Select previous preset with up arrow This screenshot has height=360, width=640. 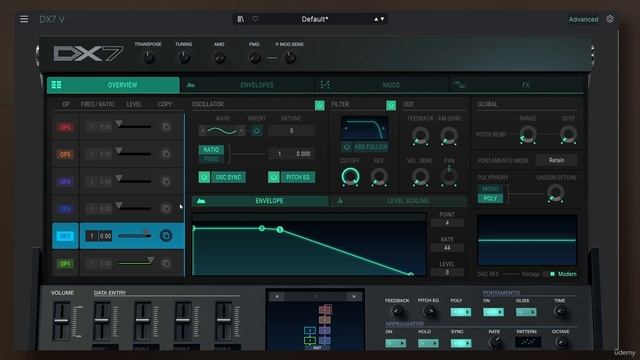click(x=376, y=19)
